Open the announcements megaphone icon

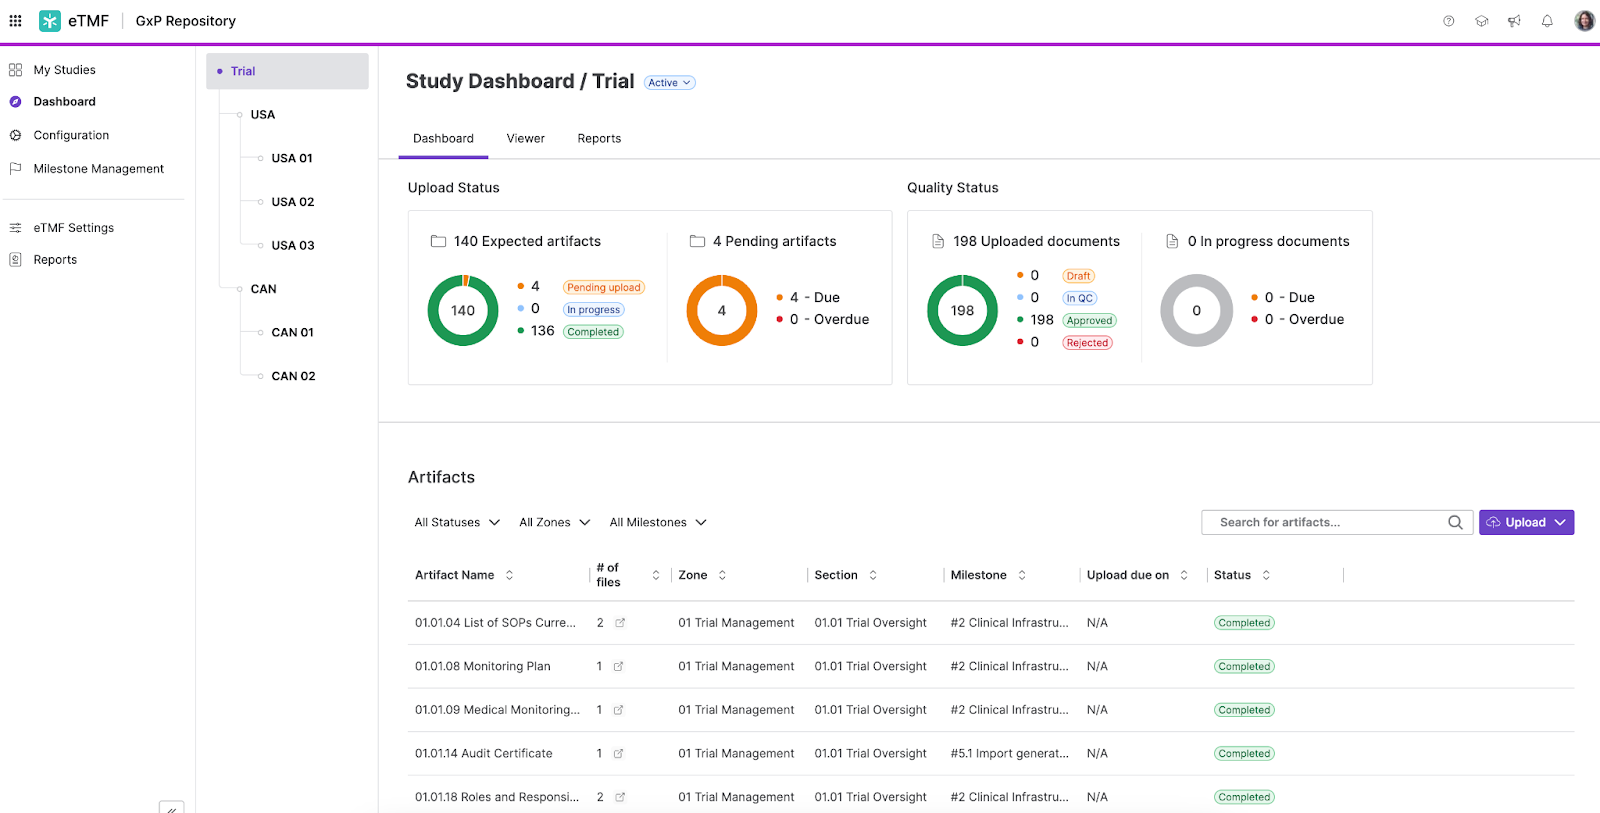[1514, 21]
